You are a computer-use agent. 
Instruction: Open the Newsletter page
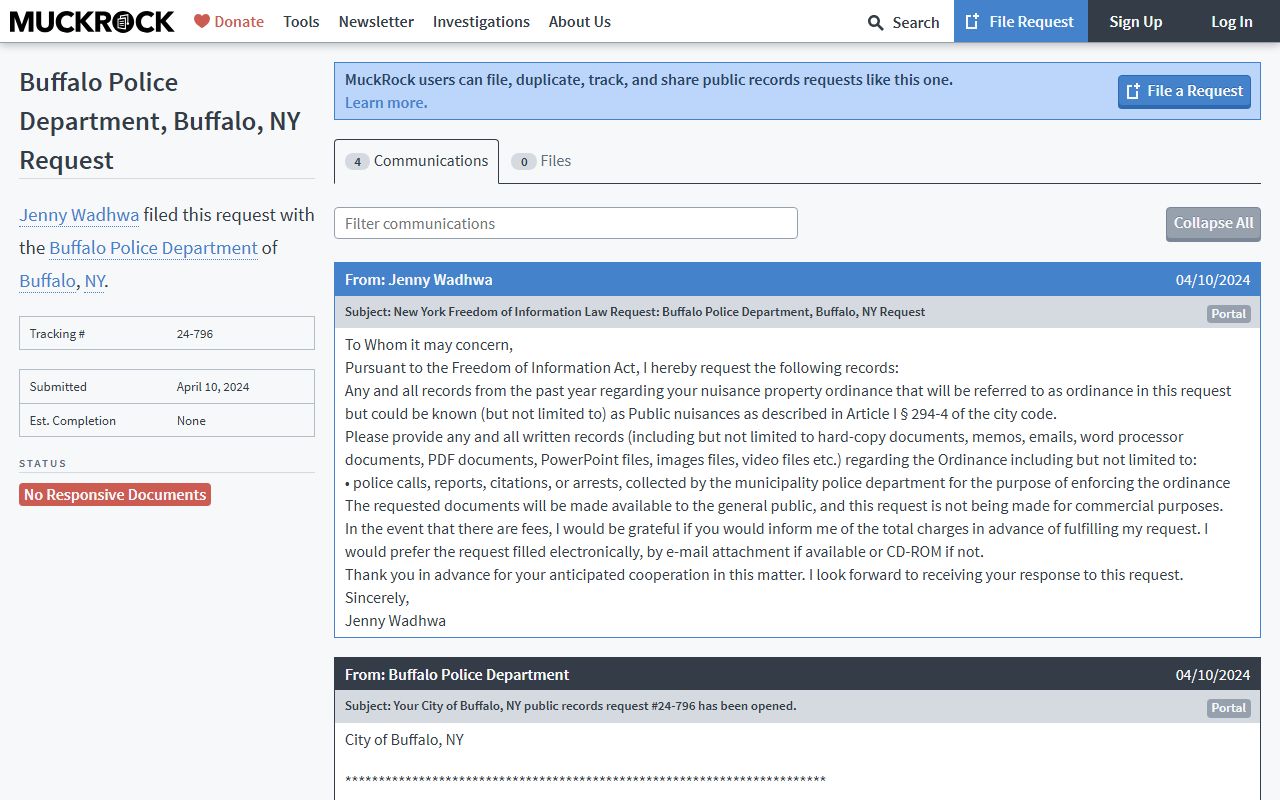click(x=376, y=21)
